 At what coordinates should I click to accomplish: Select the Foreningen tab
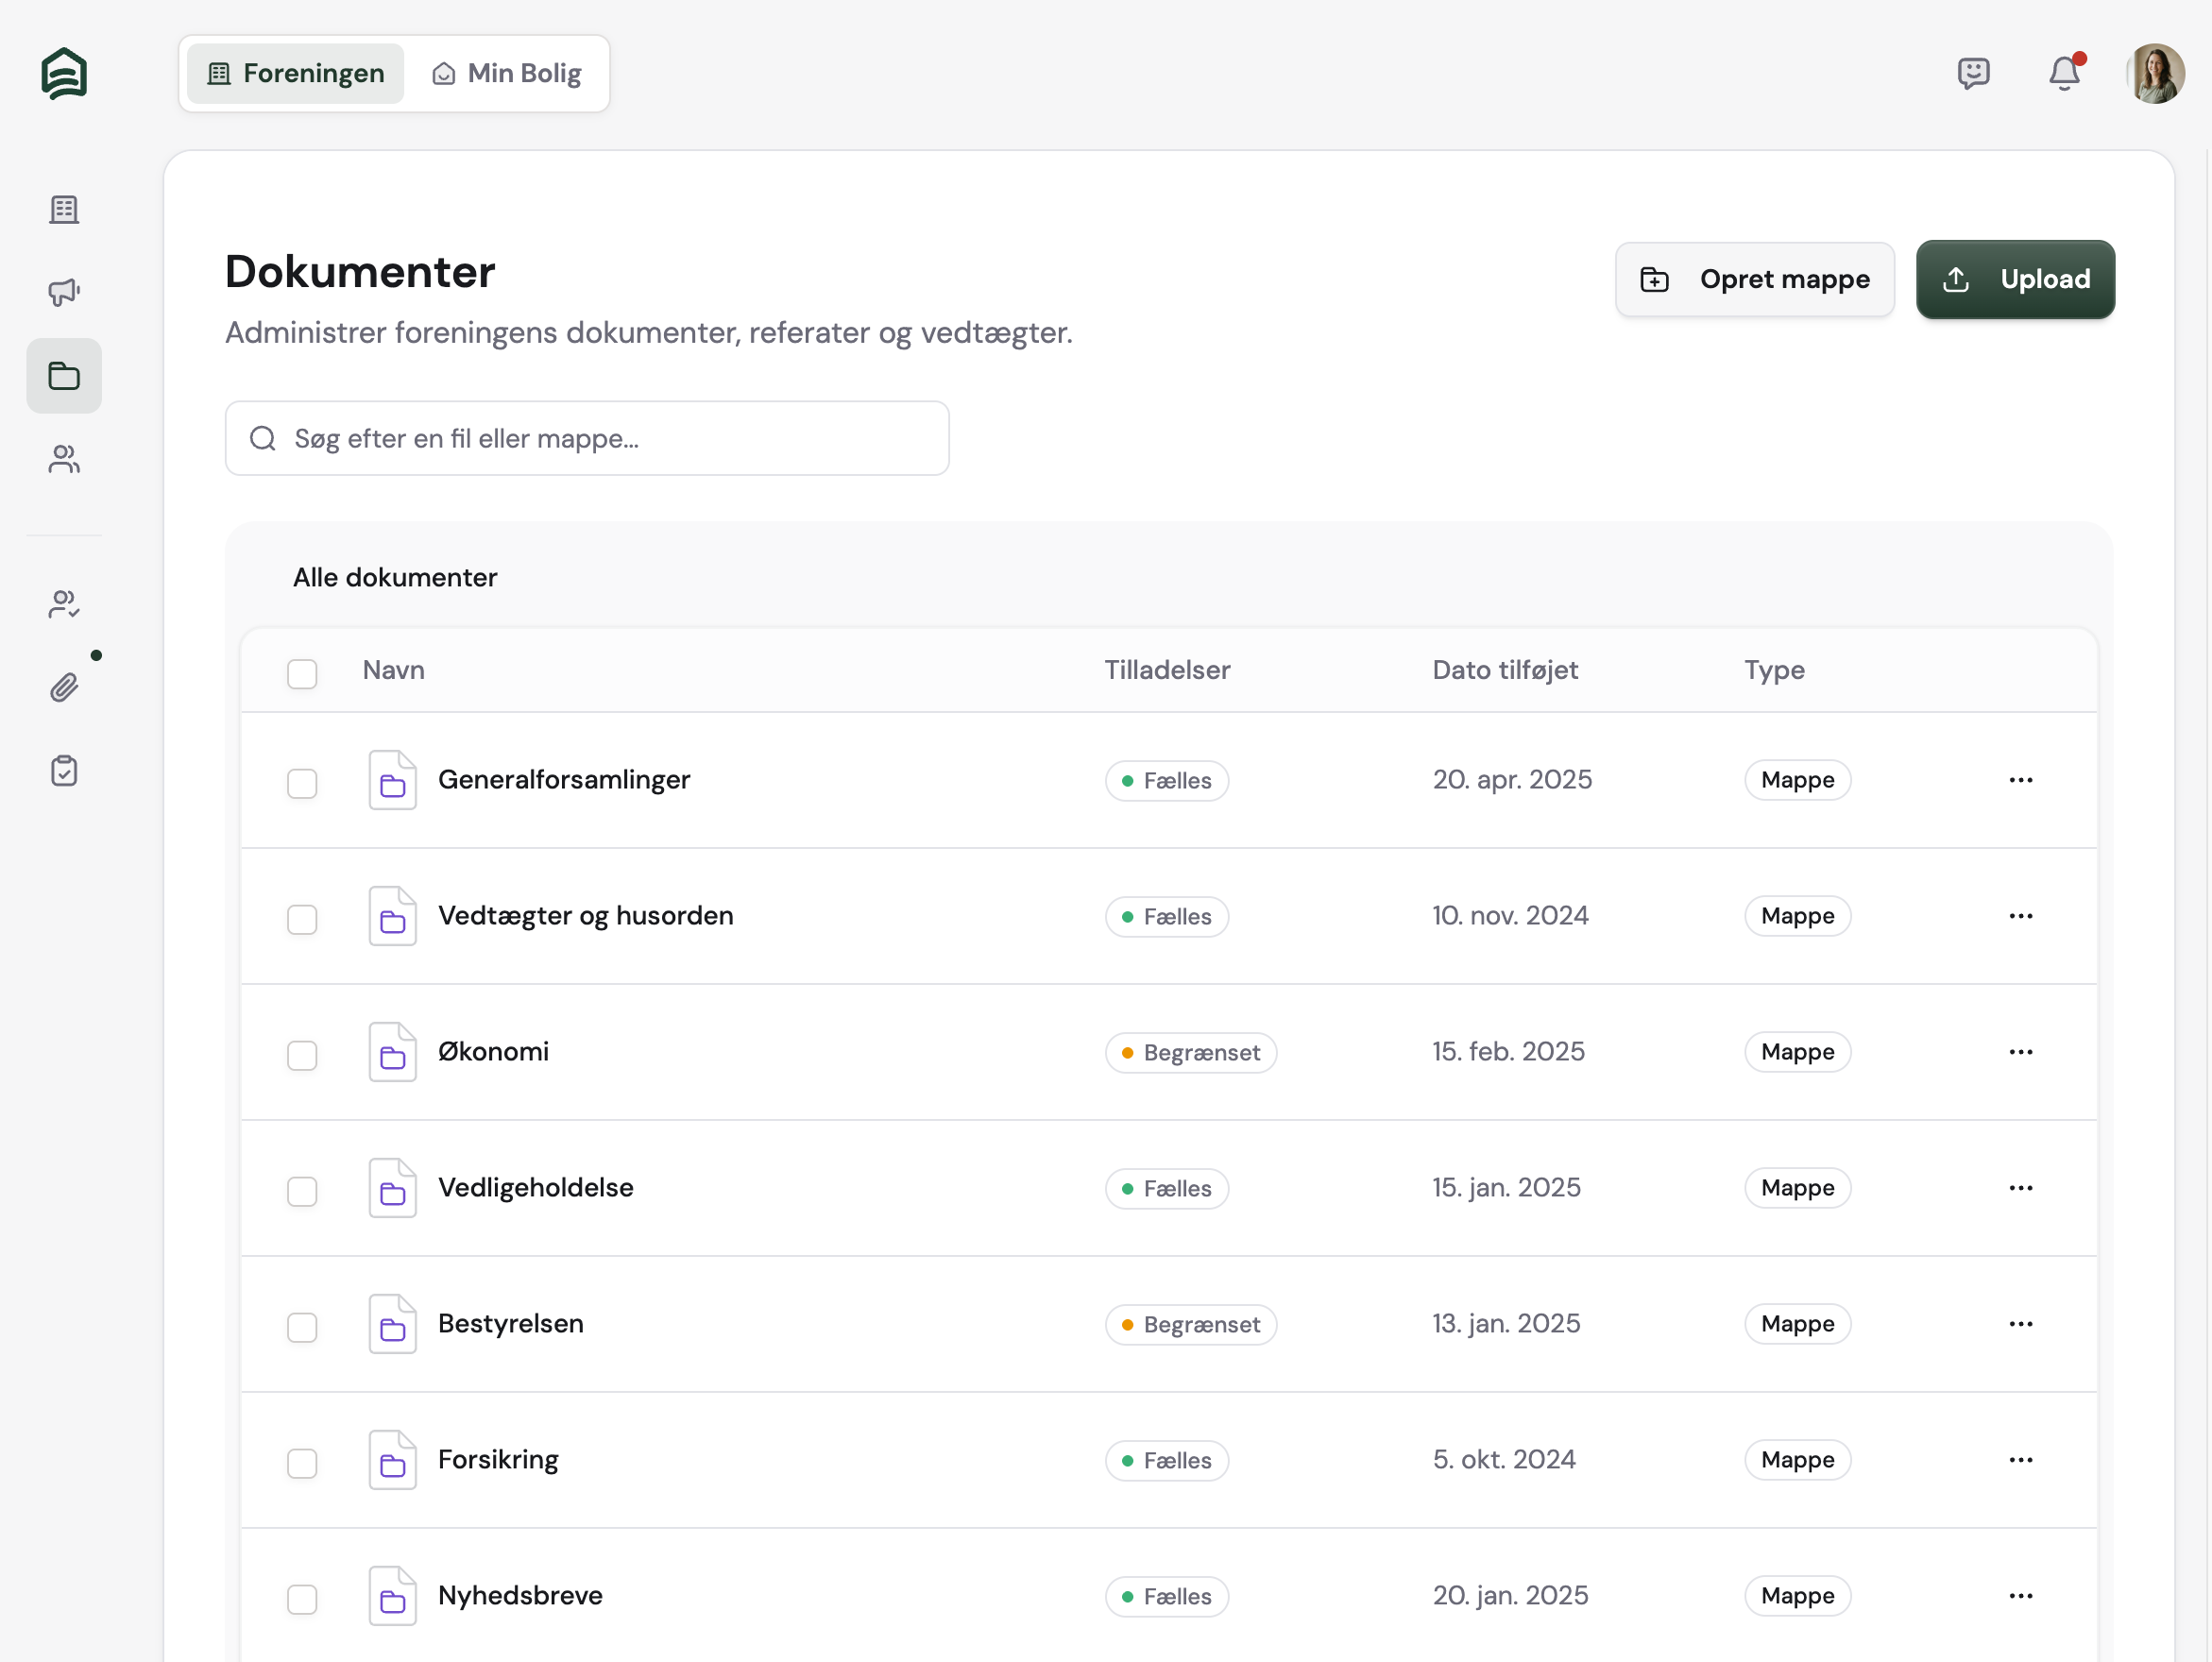tap(296, 73)
